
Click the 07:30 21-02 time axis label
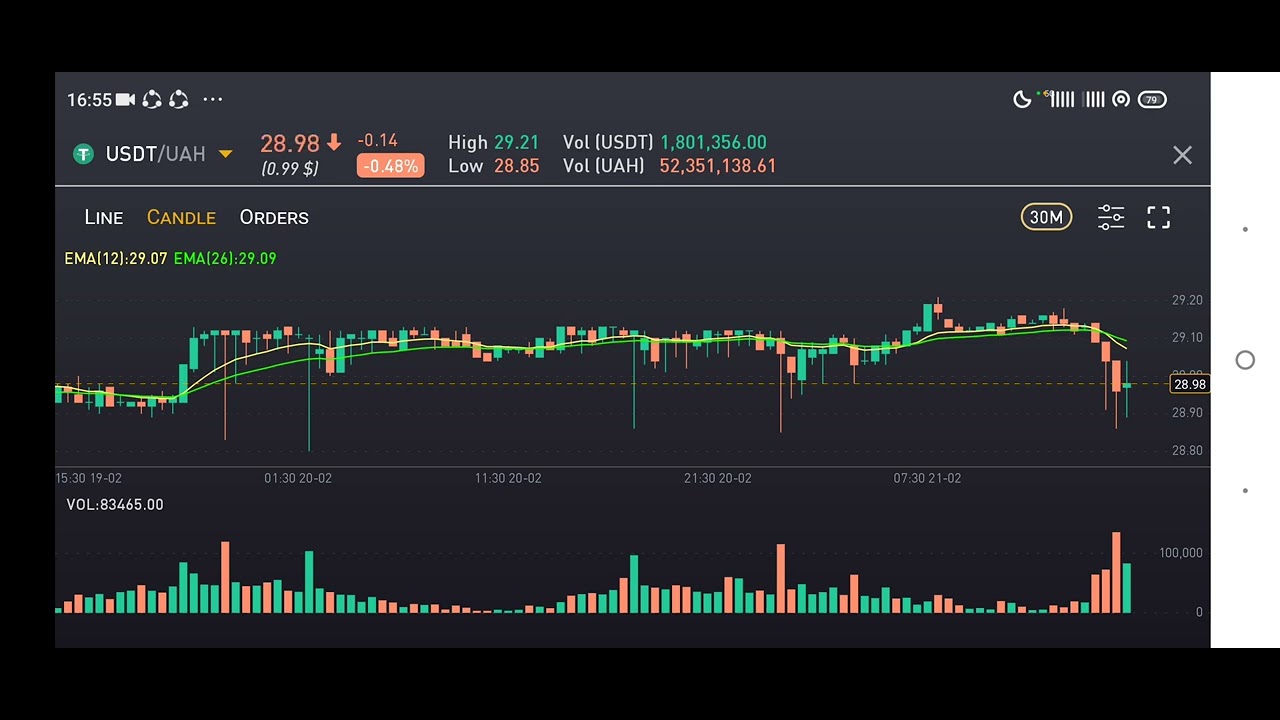(x=927, y=478)
